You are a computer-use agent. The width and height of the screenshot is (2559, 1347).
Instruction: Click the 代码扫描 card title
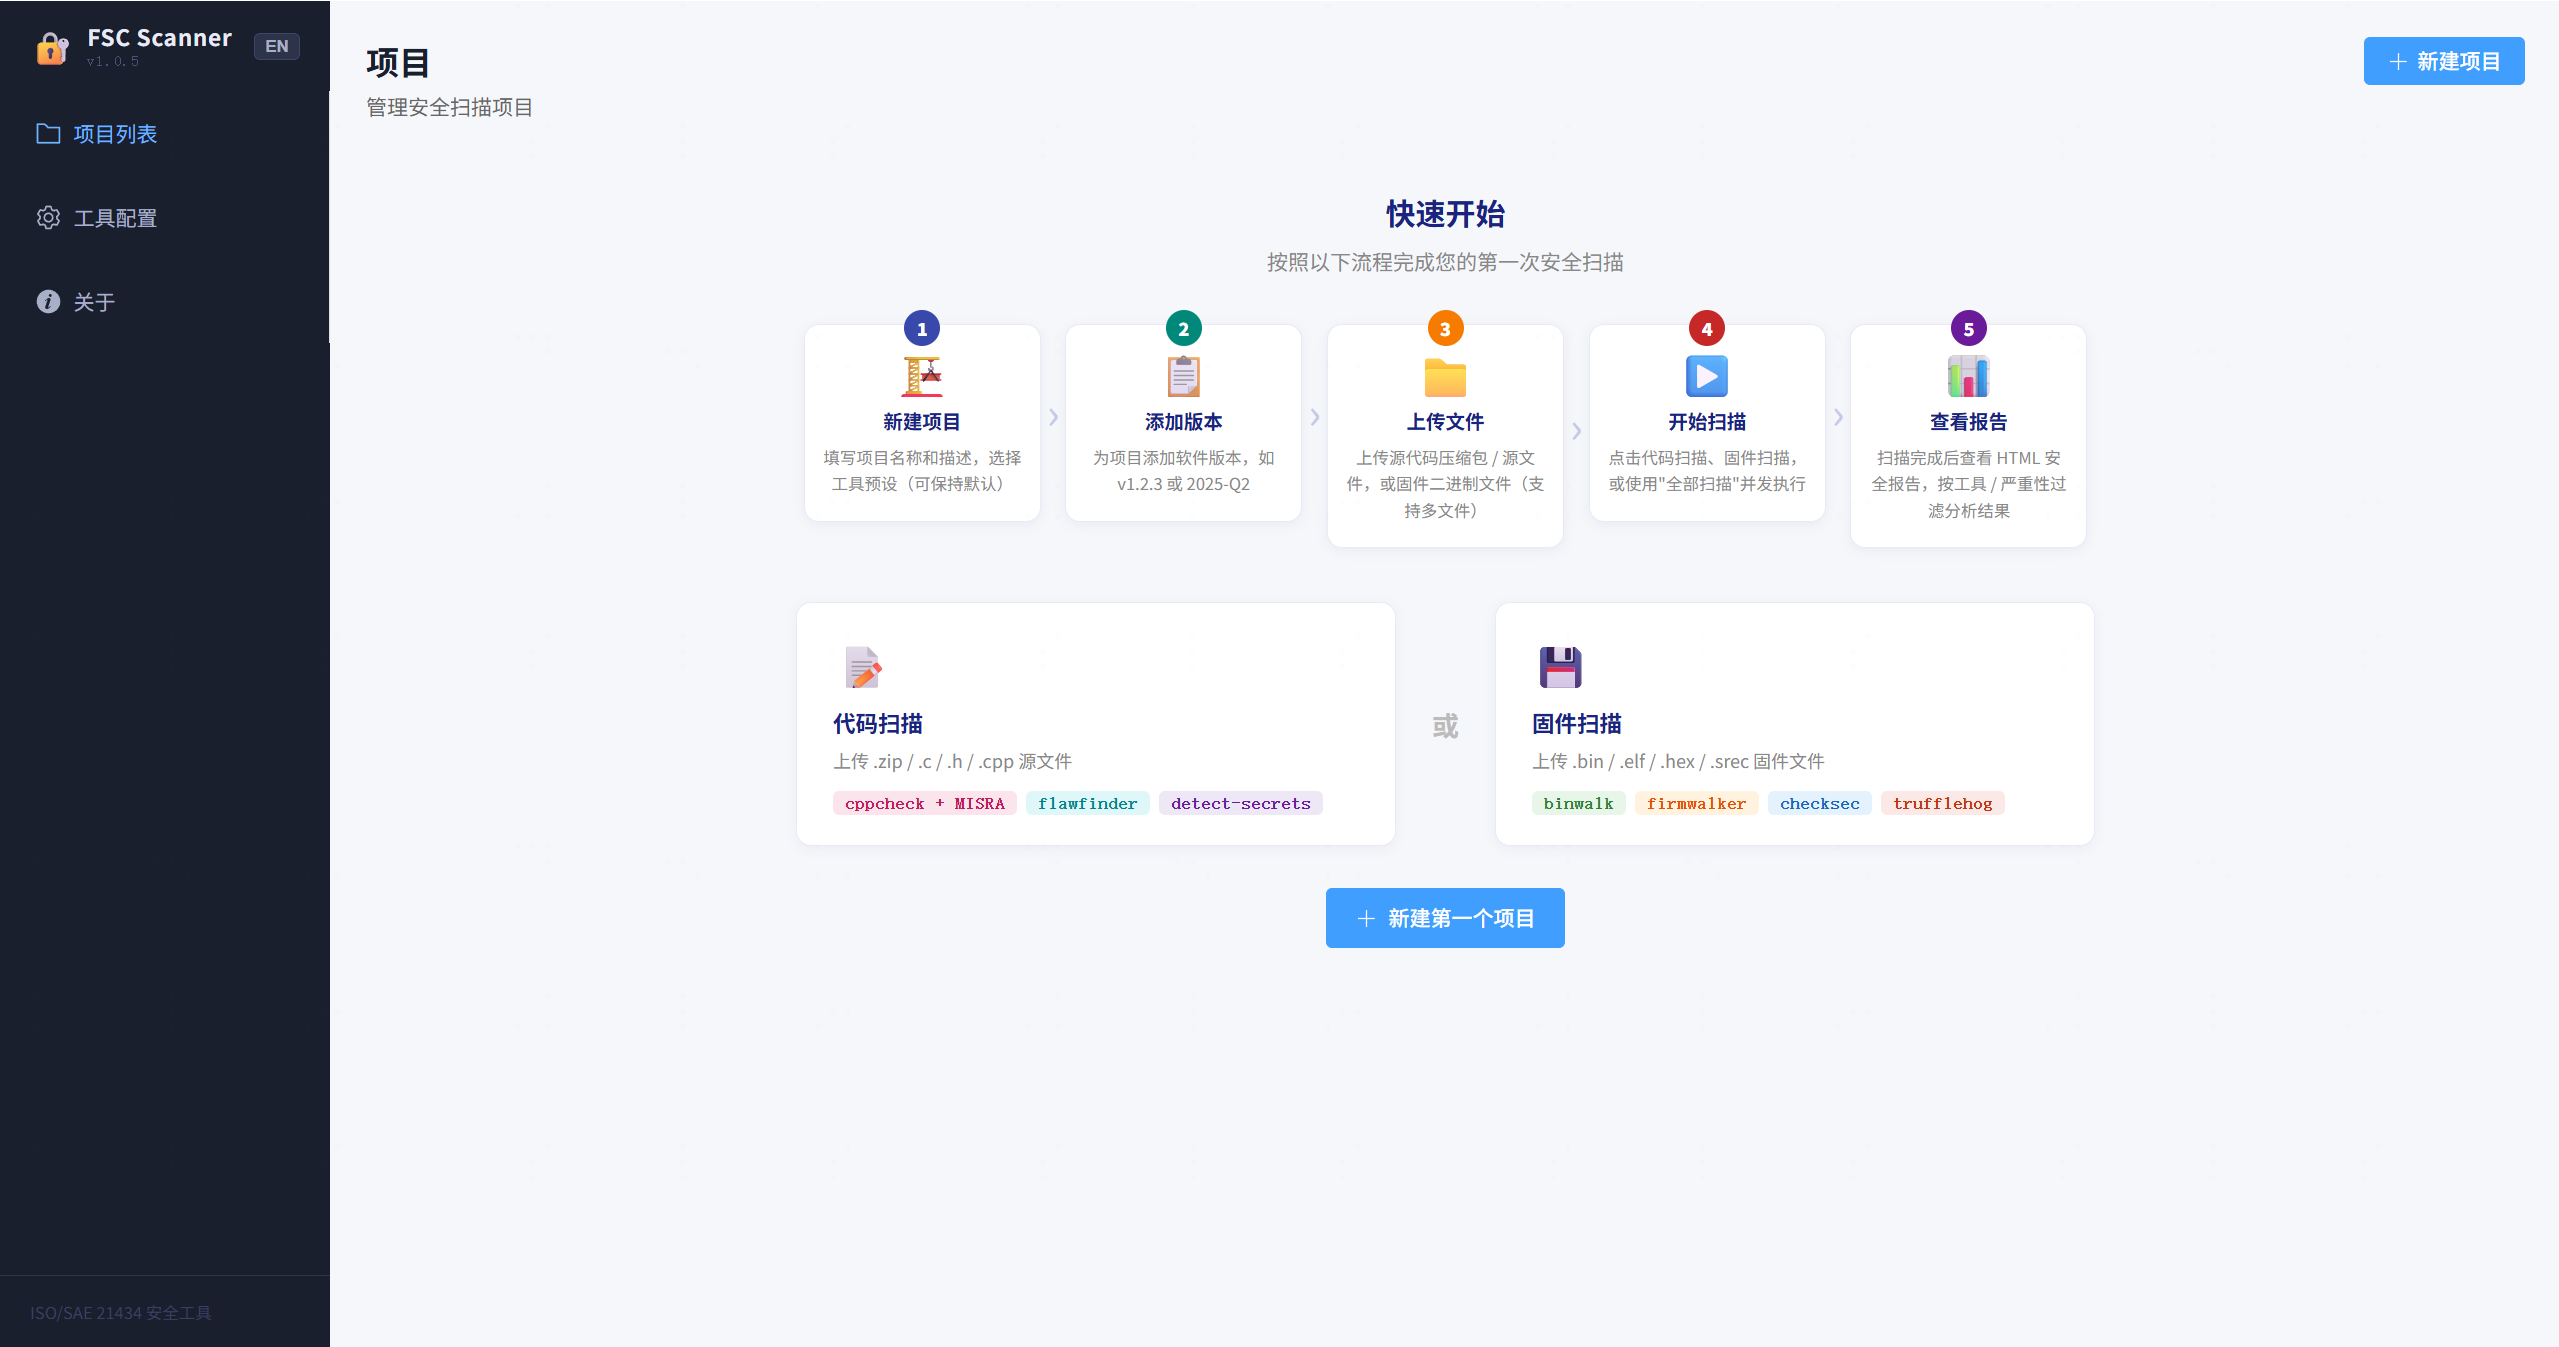point(878,724)
